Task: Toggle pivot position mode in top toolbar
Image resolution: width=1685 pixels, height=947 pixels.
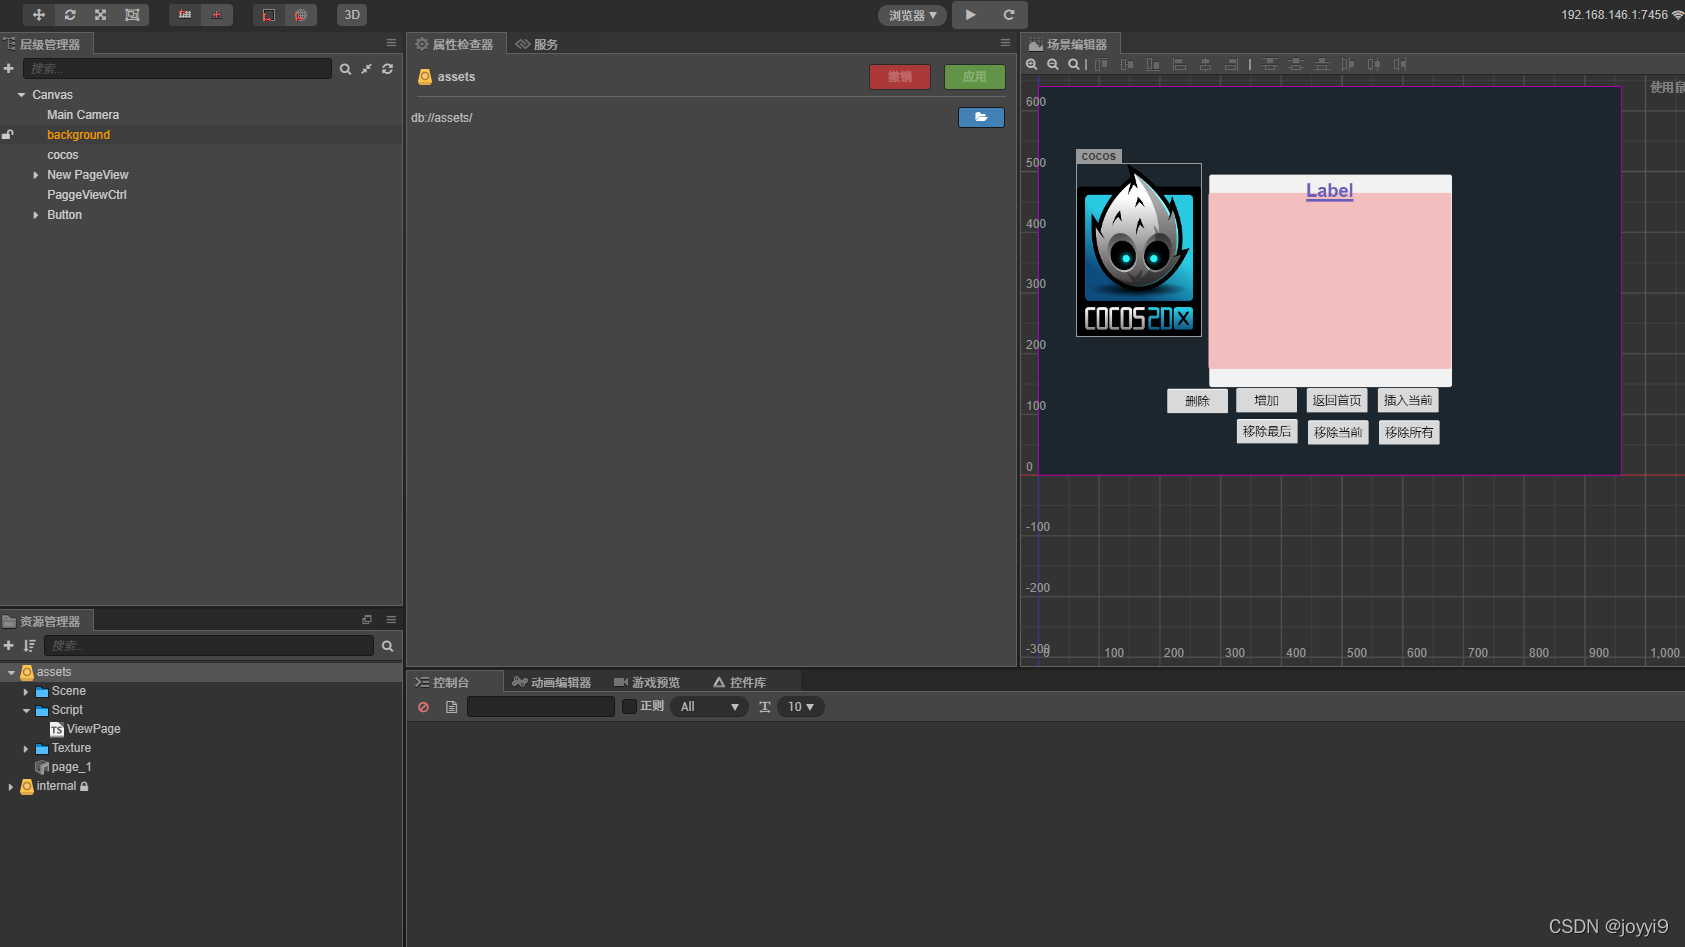Action: click(x=185, y=15)
